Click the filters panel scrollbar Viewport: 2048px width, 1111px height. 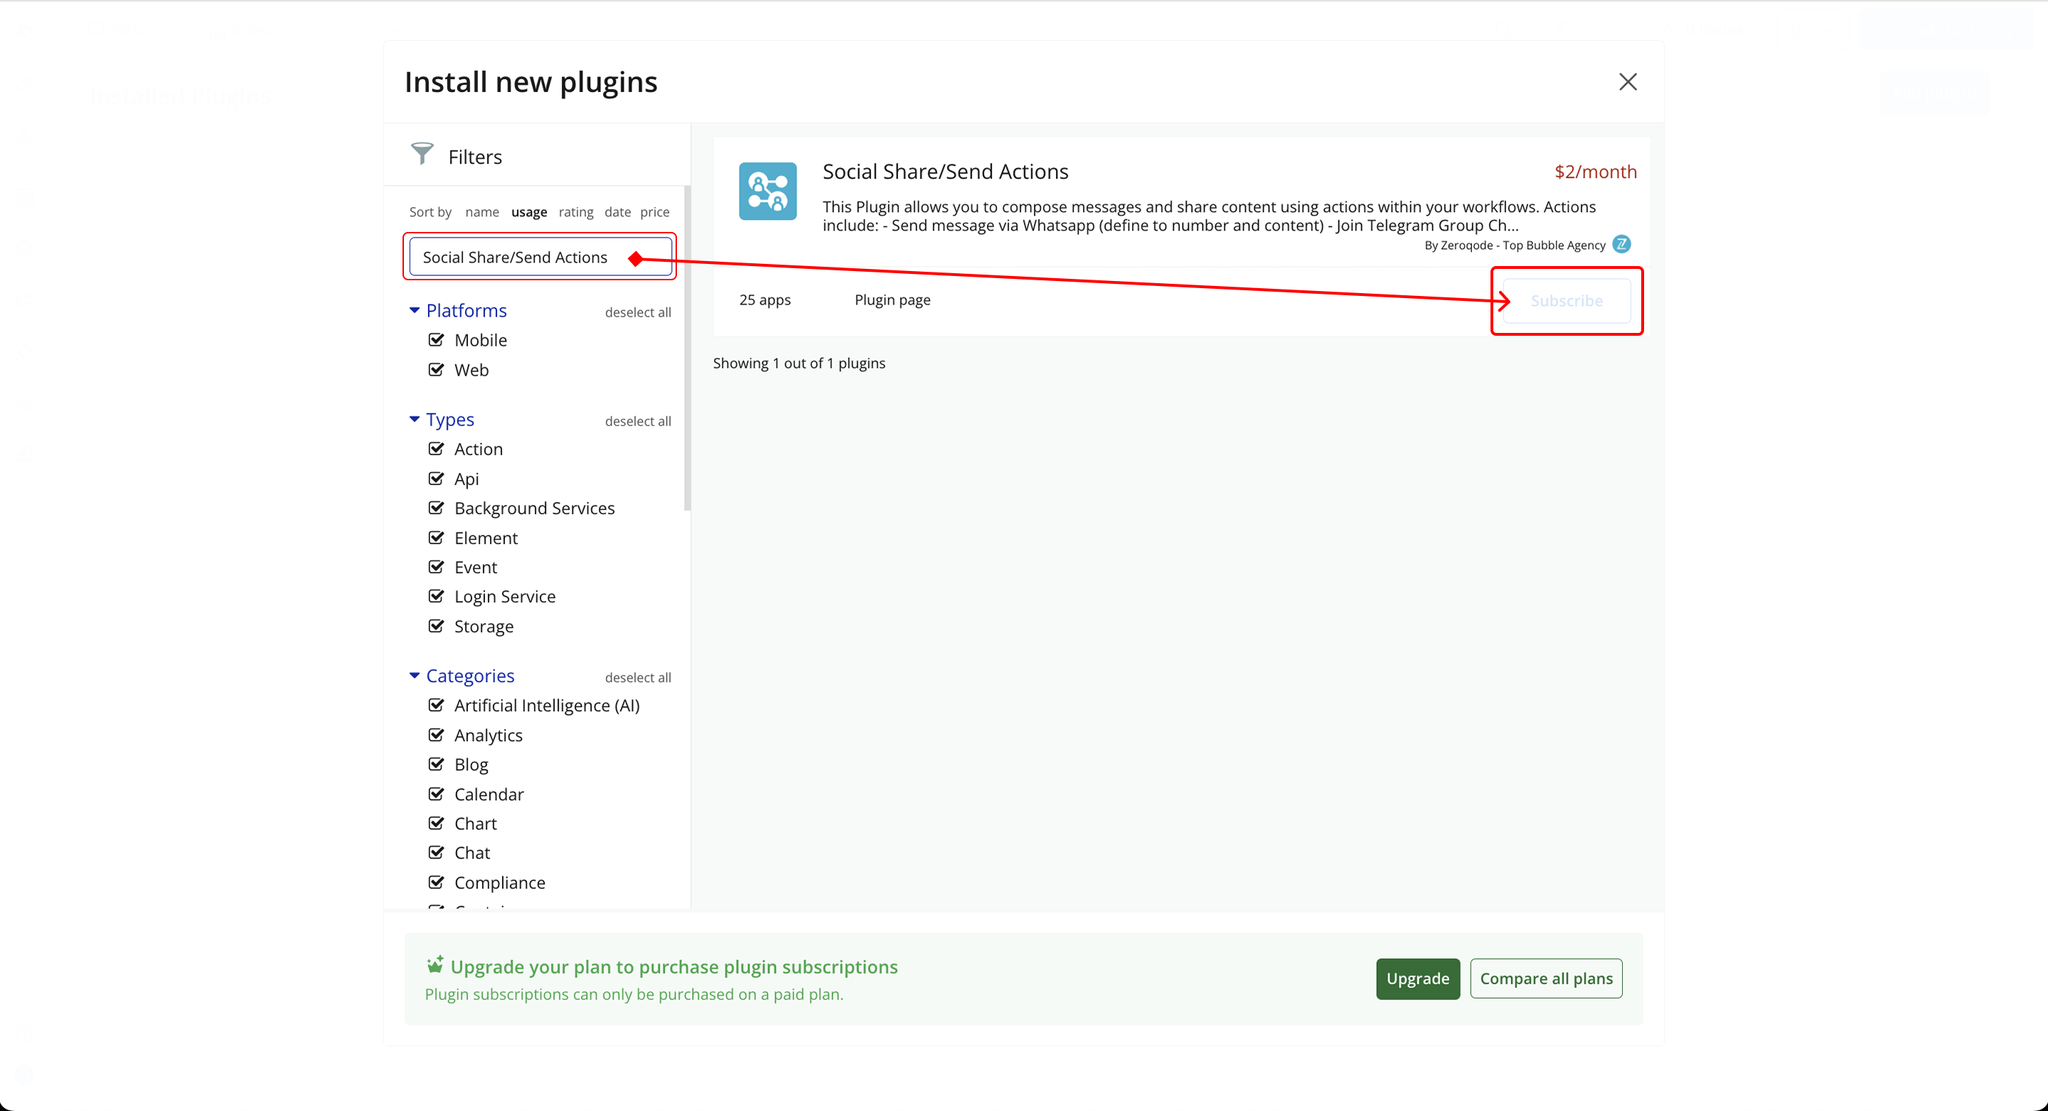tap(687, 350)
